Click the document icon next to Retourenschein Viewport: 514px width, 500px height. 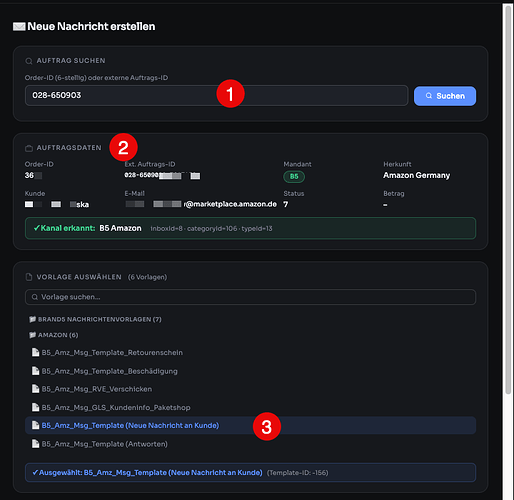[x=35, y=352]
